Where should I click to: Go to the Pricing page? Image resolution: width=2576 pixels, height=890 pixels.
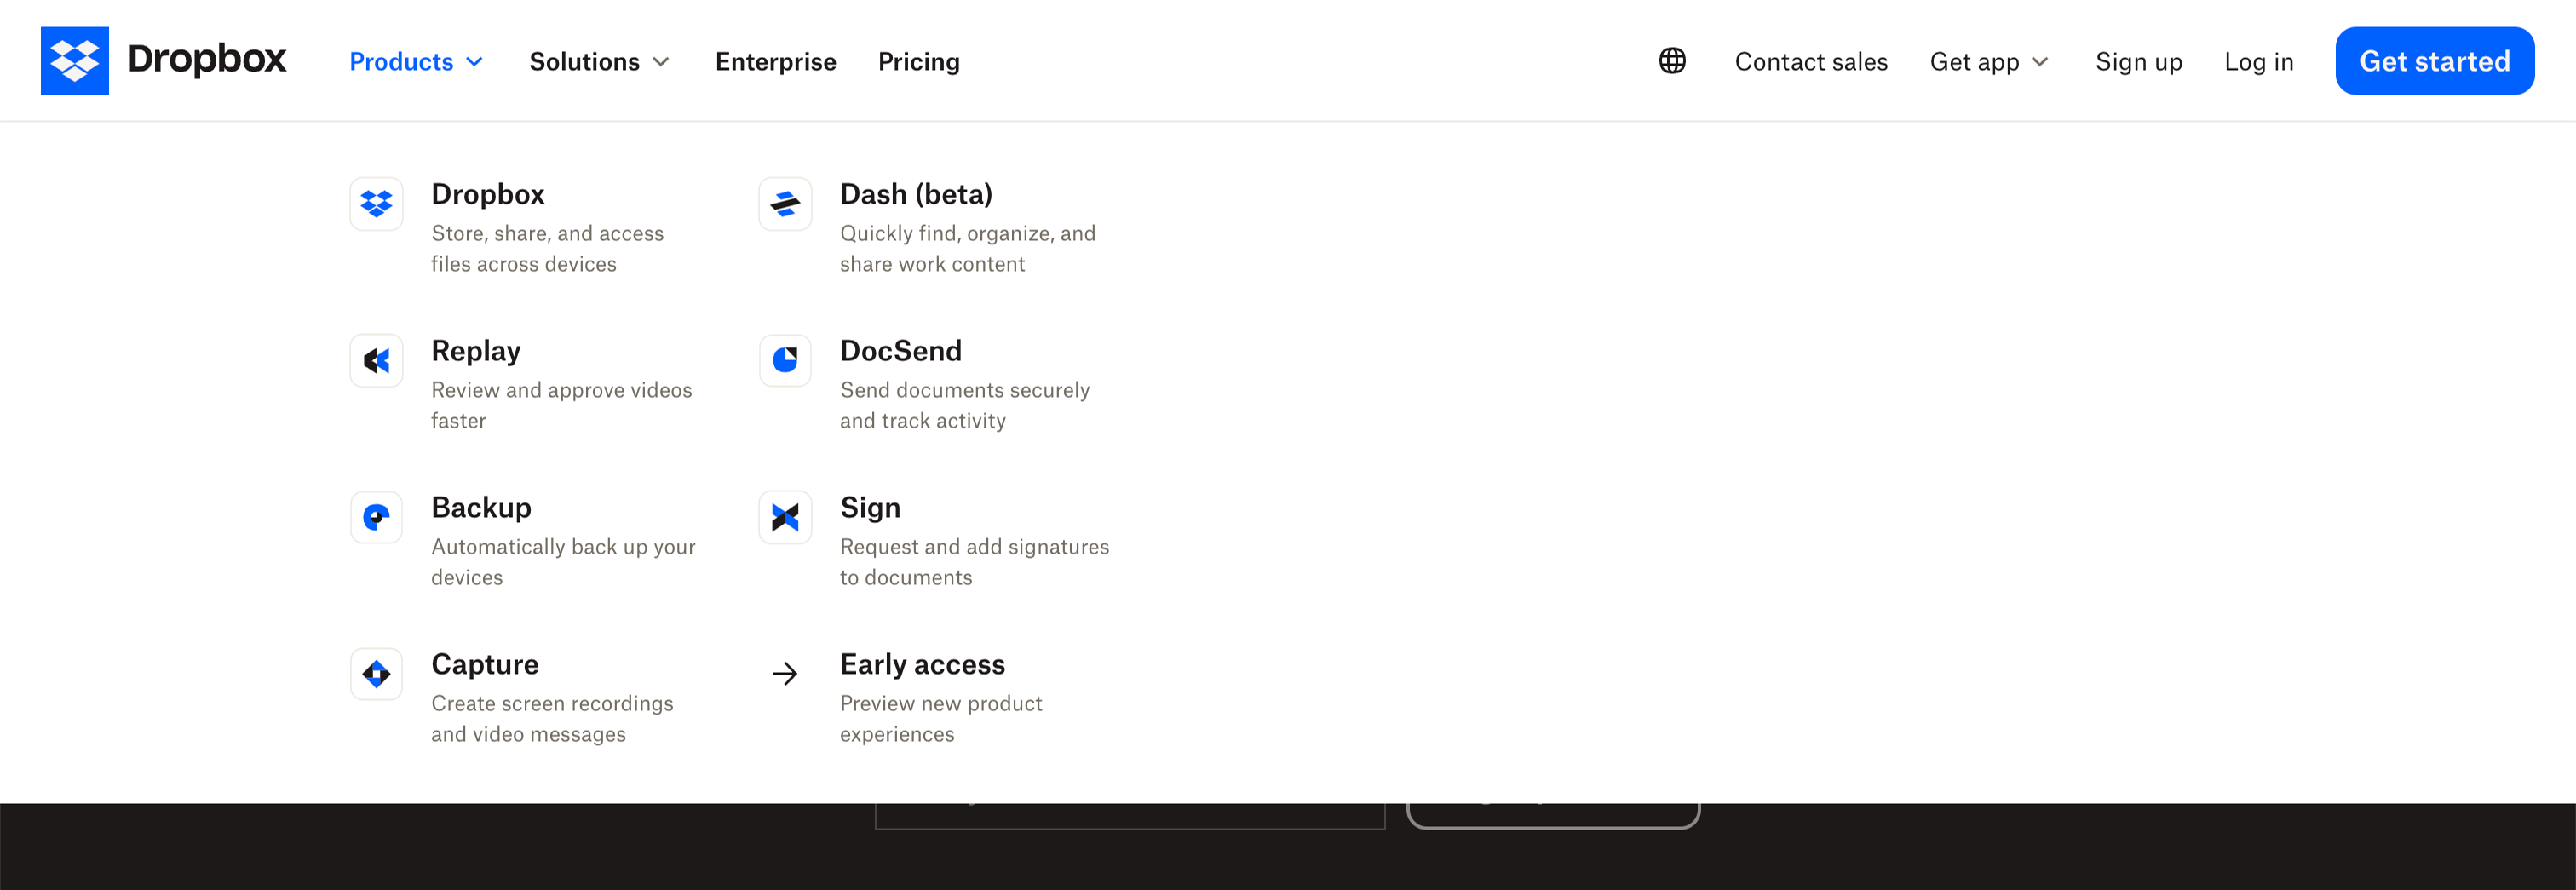tap(918, 62)
